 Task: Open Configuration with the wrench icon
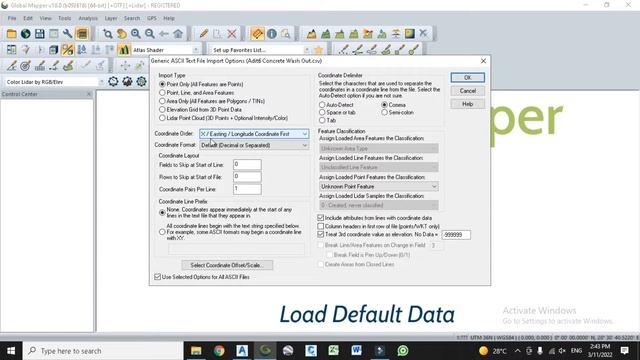68,34
